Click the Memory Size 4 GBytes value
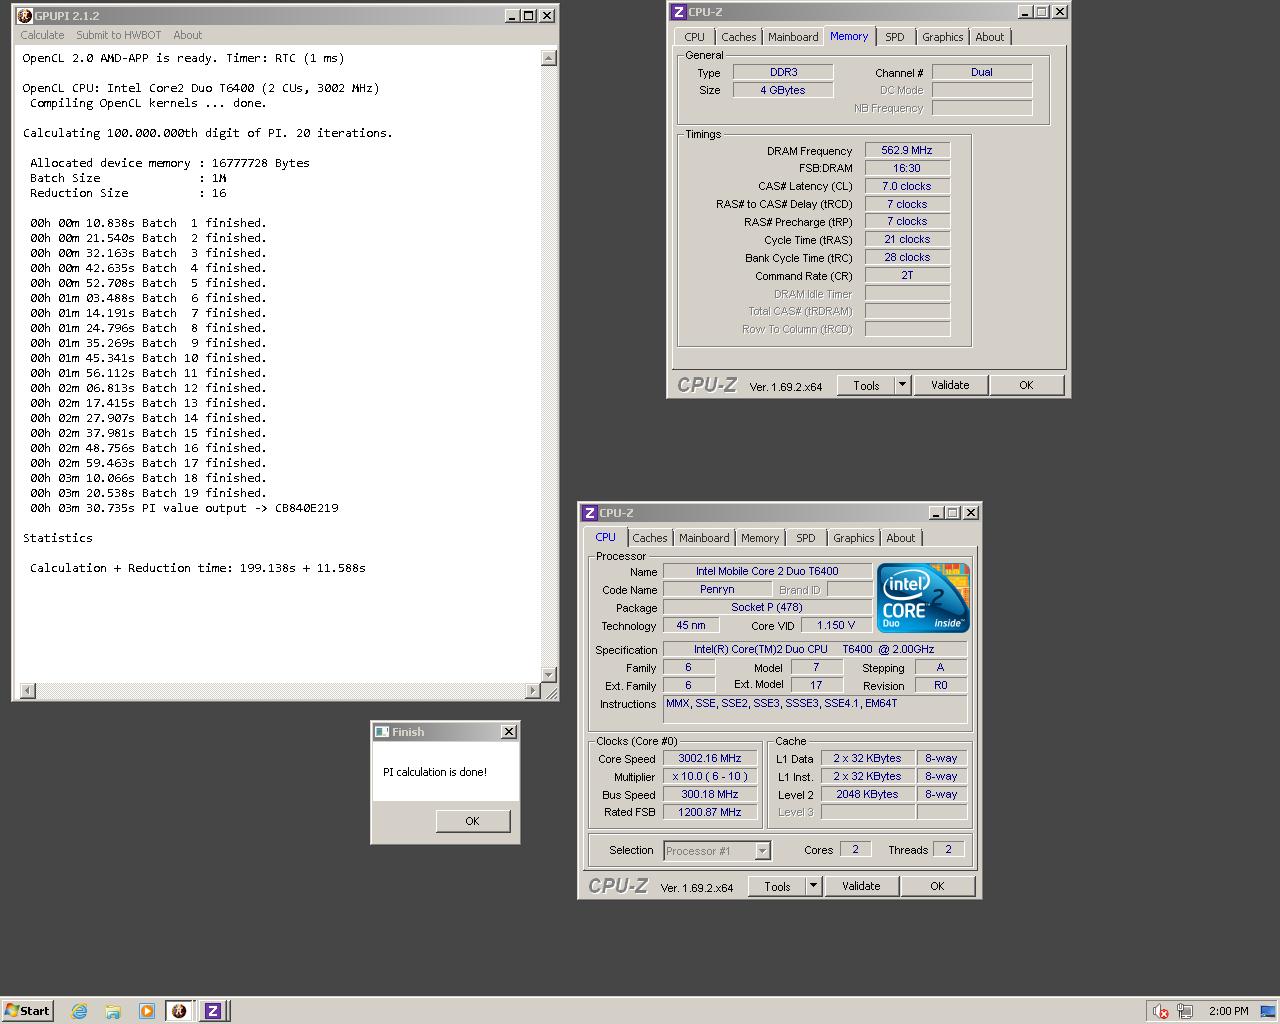Screen dimensions: 1280x1024 783,90
